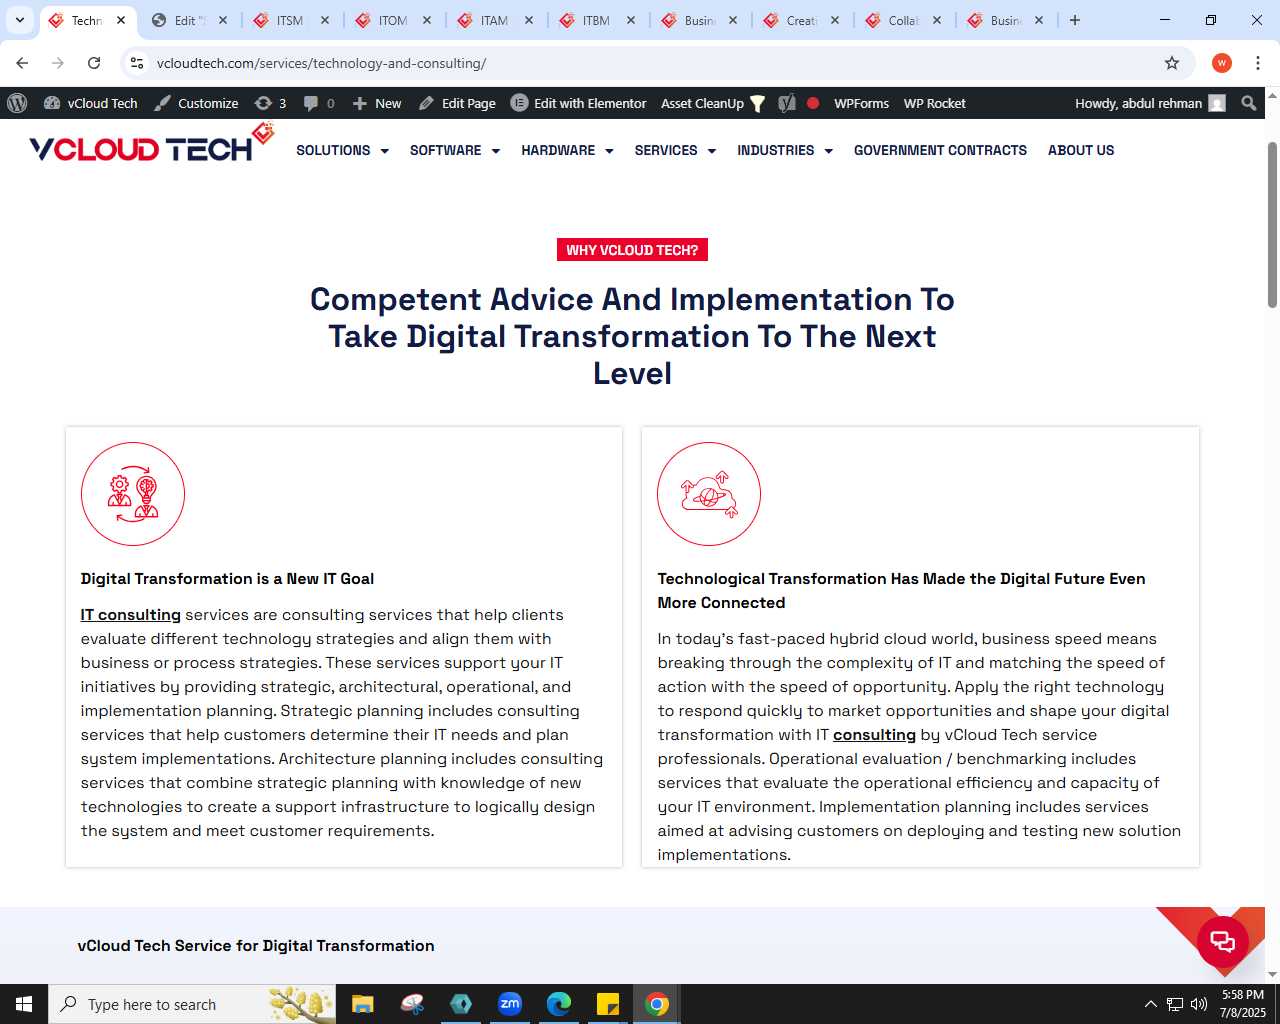Click the Yoast SEO icon in admin bar
Viewport: 1280px width, 1024px height.
coord(787,103)
